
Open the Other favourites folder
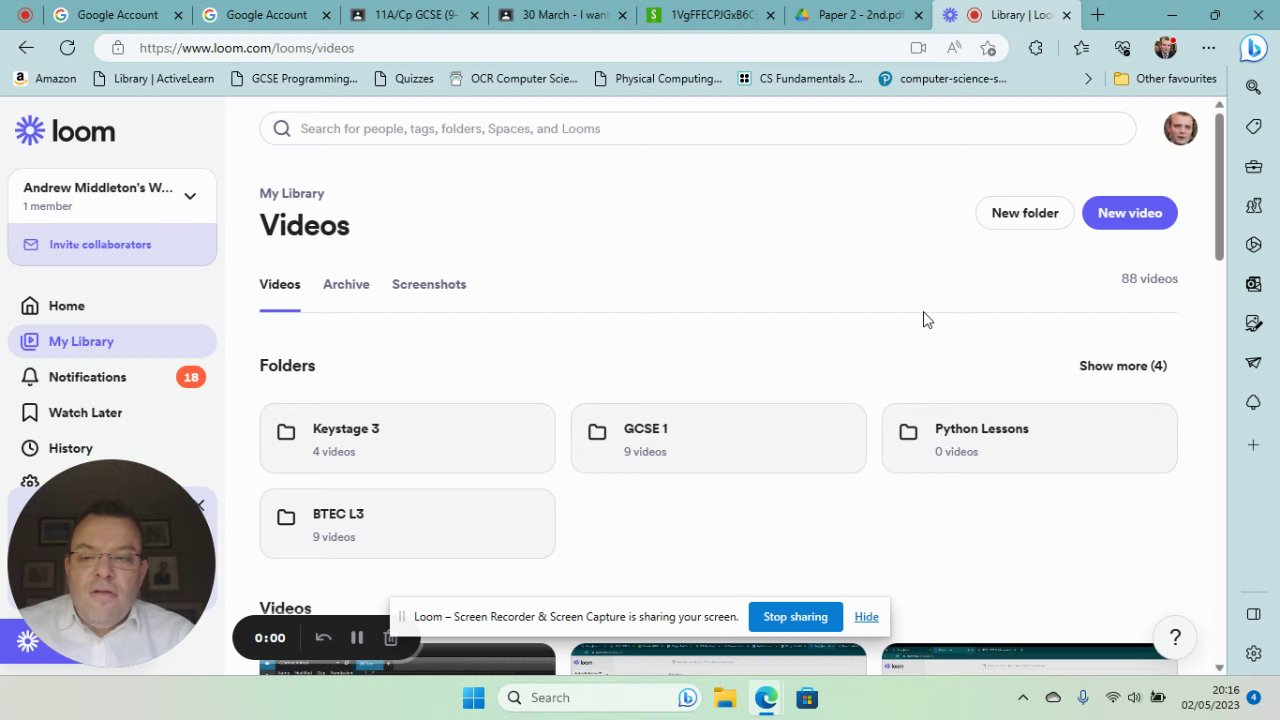pos(1165,79)
